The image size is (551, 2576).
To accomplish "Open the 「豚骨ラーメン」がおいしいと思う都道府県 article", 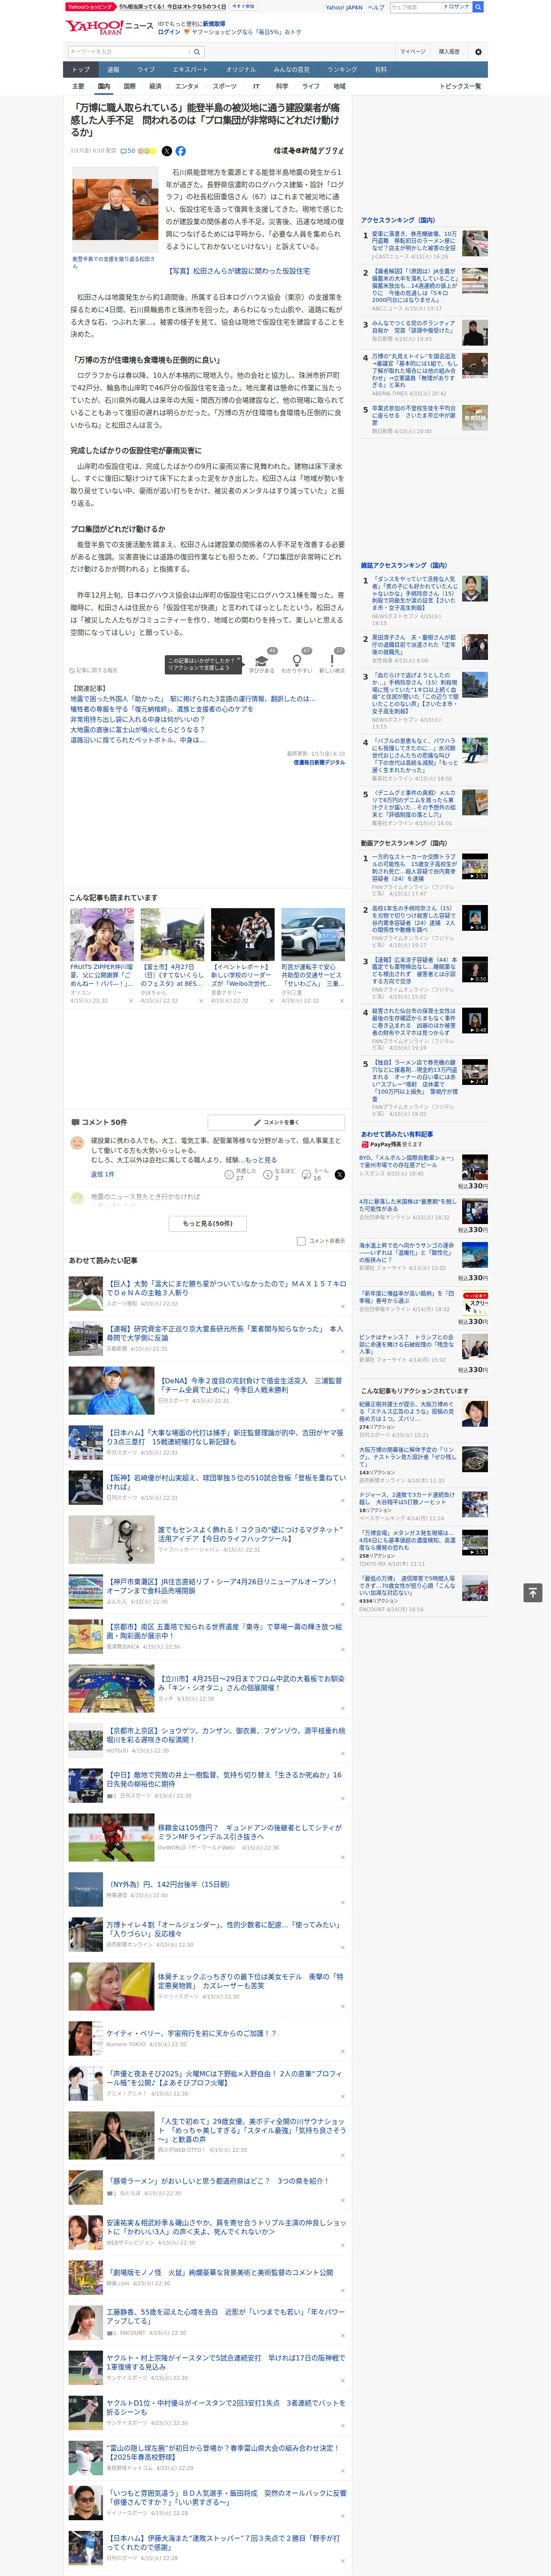I will 217,2181.
